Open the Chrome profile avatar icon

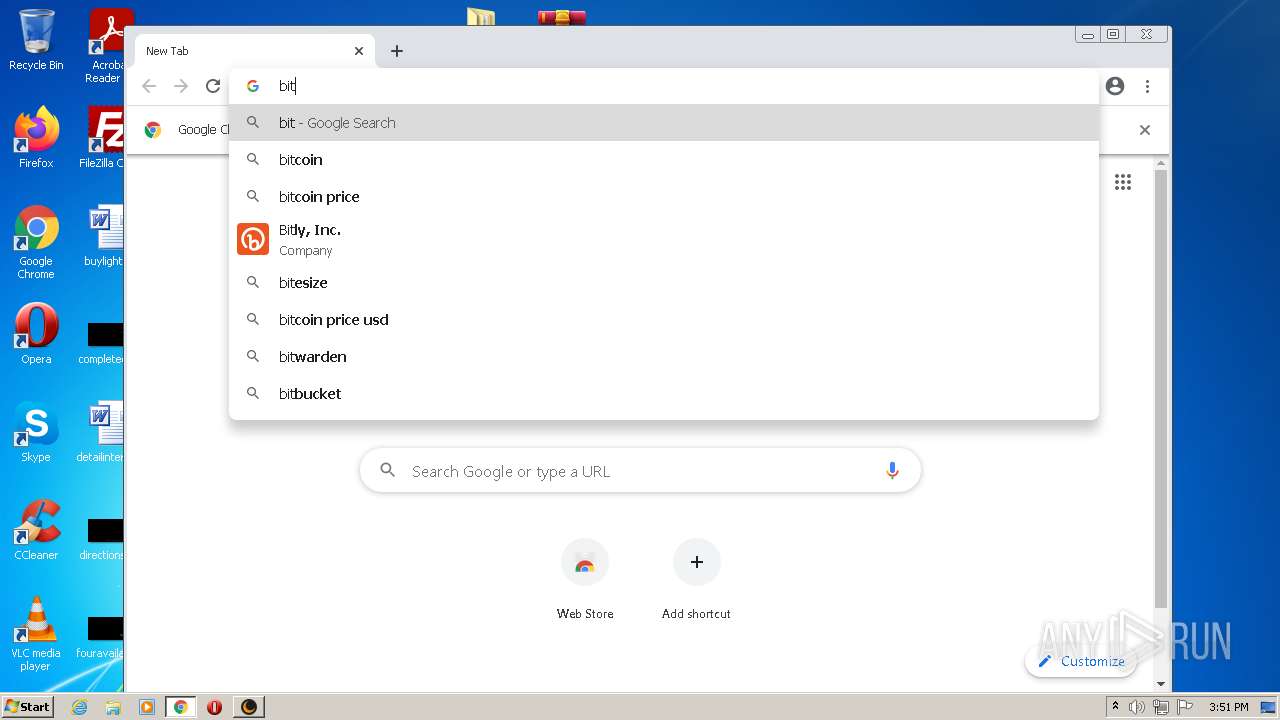pyautogui.click(x=1115, y=86)
